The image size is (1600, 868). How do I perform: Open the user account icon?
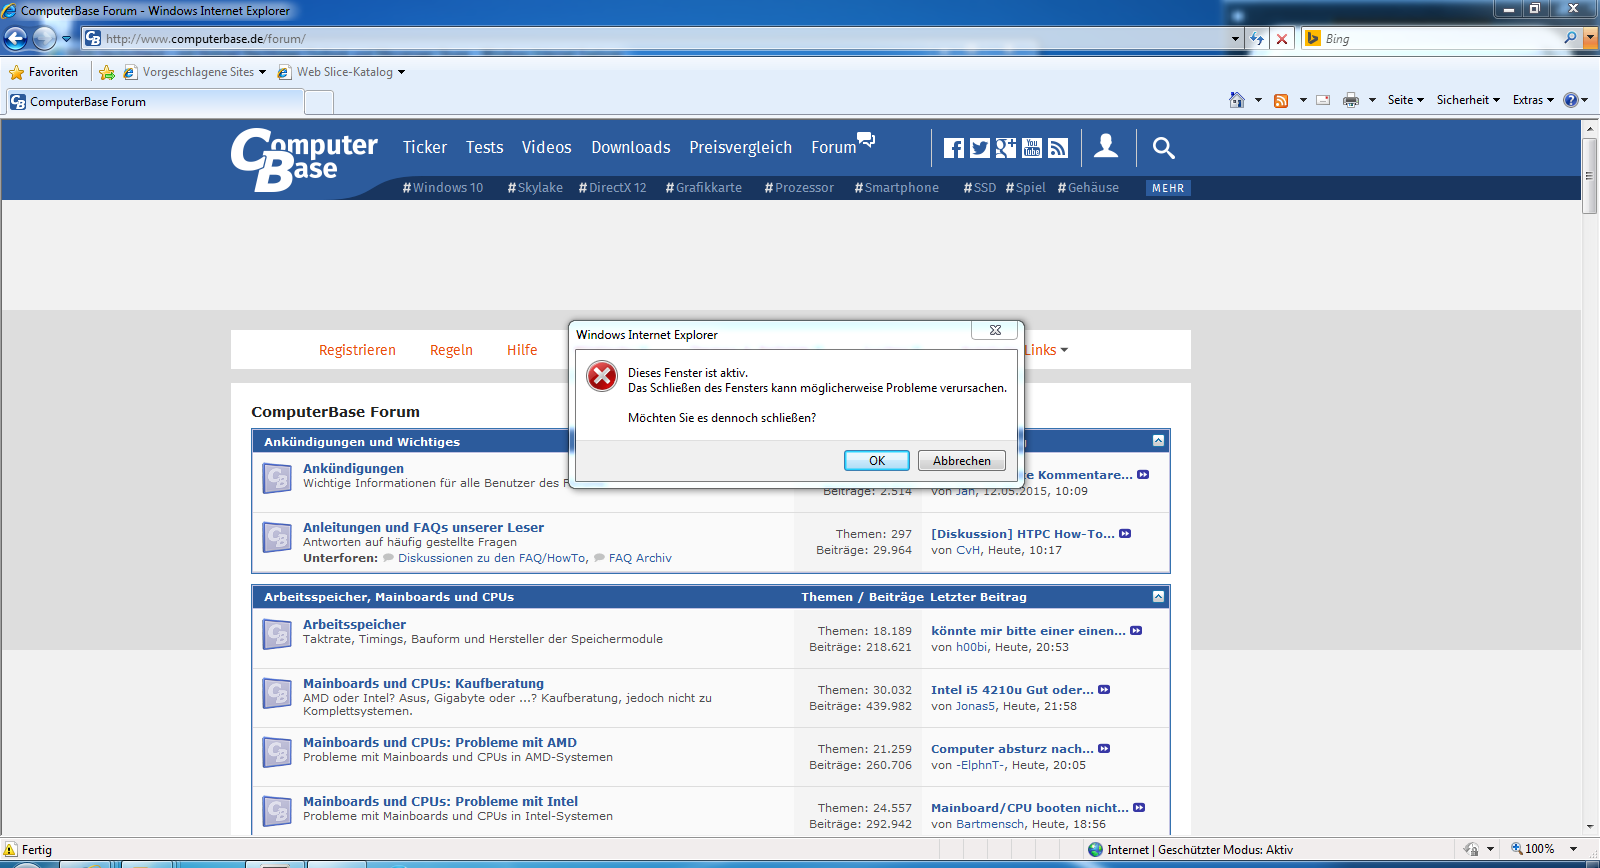pos(1106,146)
